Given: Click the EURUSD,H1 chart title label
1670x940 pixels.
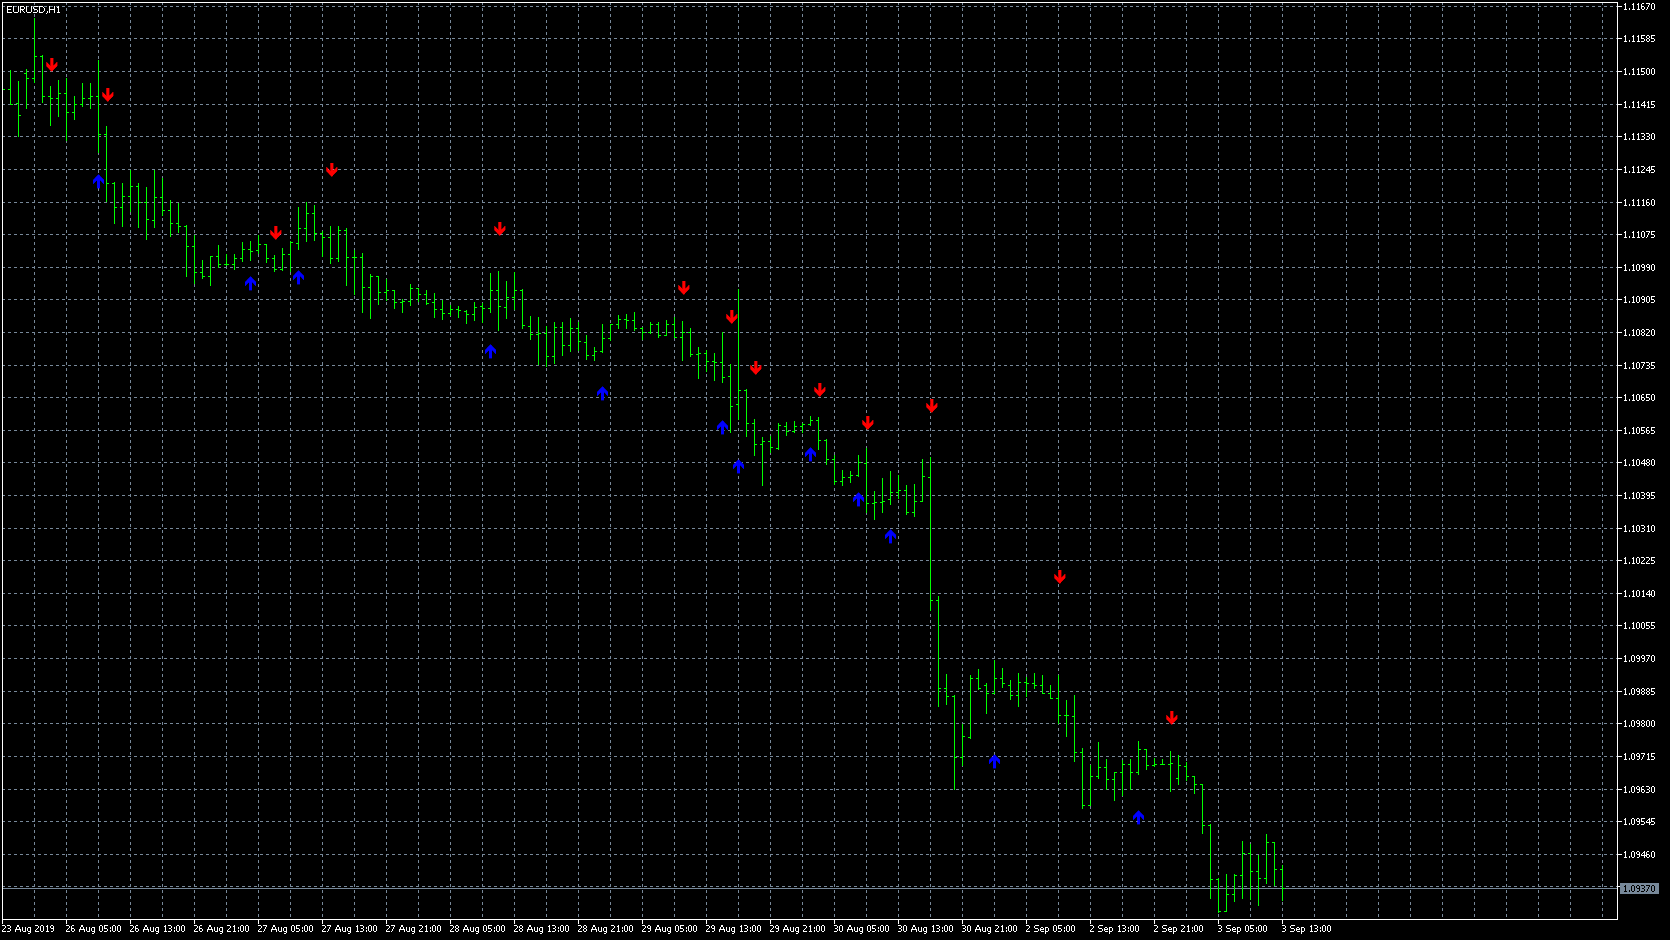Looking at the screenshot, I should pyautogui.click(x=33, y=9).
